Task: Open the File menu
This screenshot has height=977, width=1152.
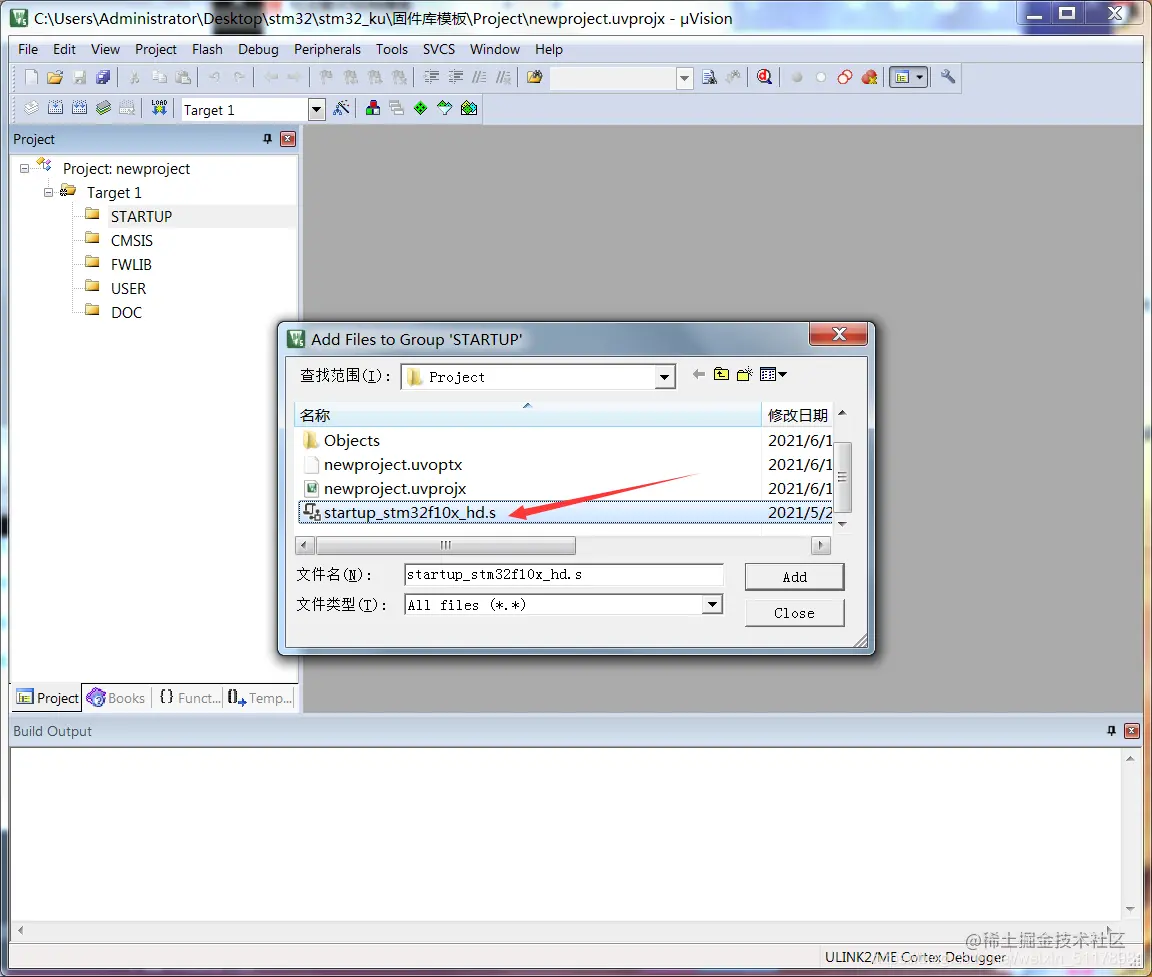Action: (28, 49)
